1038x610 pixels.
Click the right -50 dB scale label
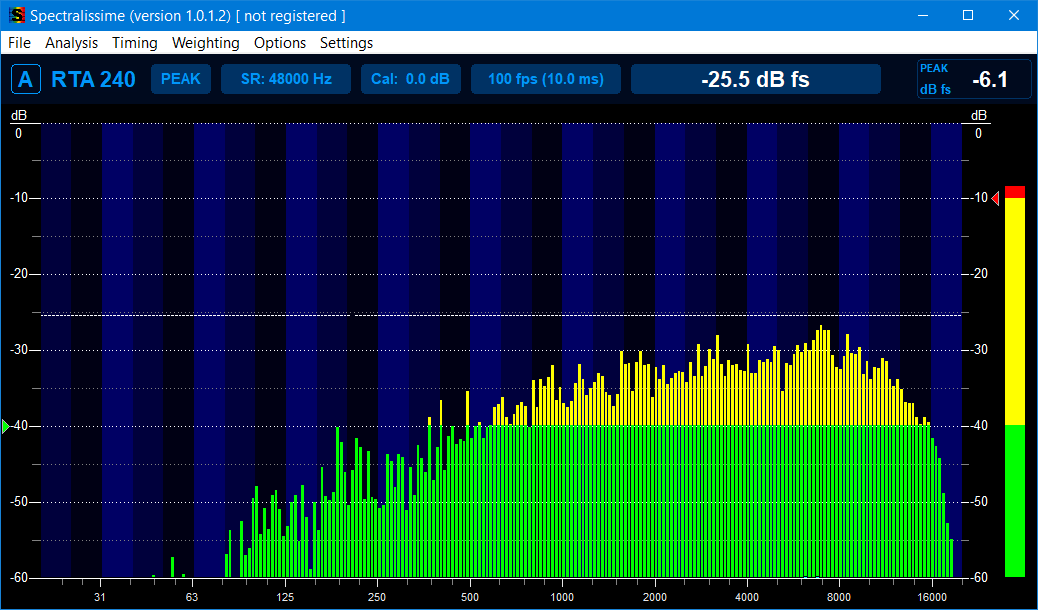click(x=977, y=501)
